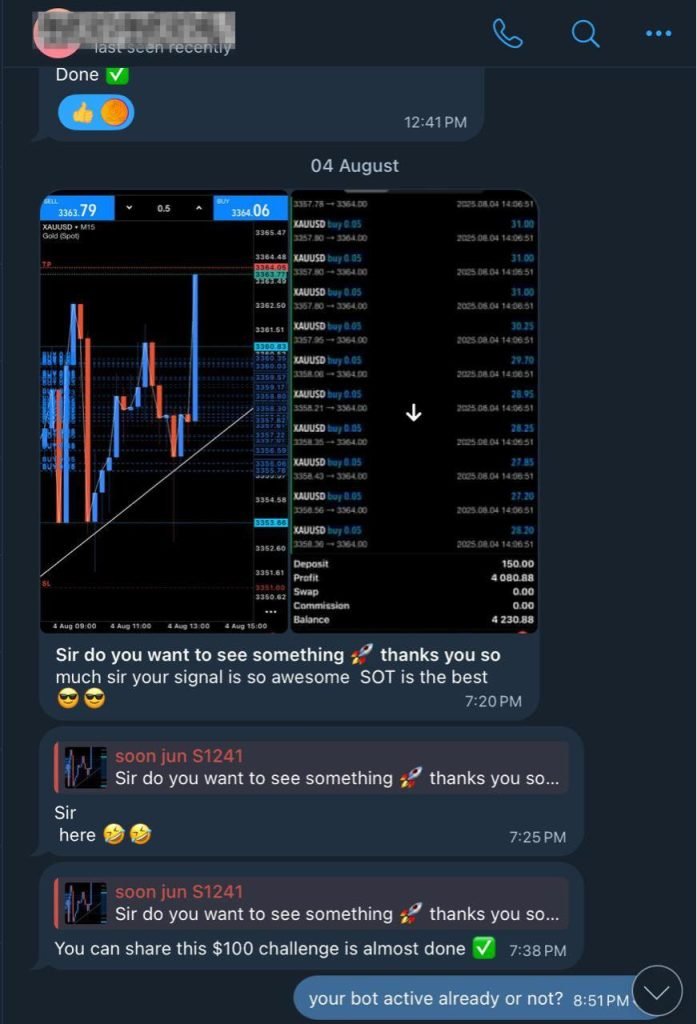Click the green checkmark Done message
Image resolution: width=697 pixels, height=1024 pixels.
tap(91, 75)
